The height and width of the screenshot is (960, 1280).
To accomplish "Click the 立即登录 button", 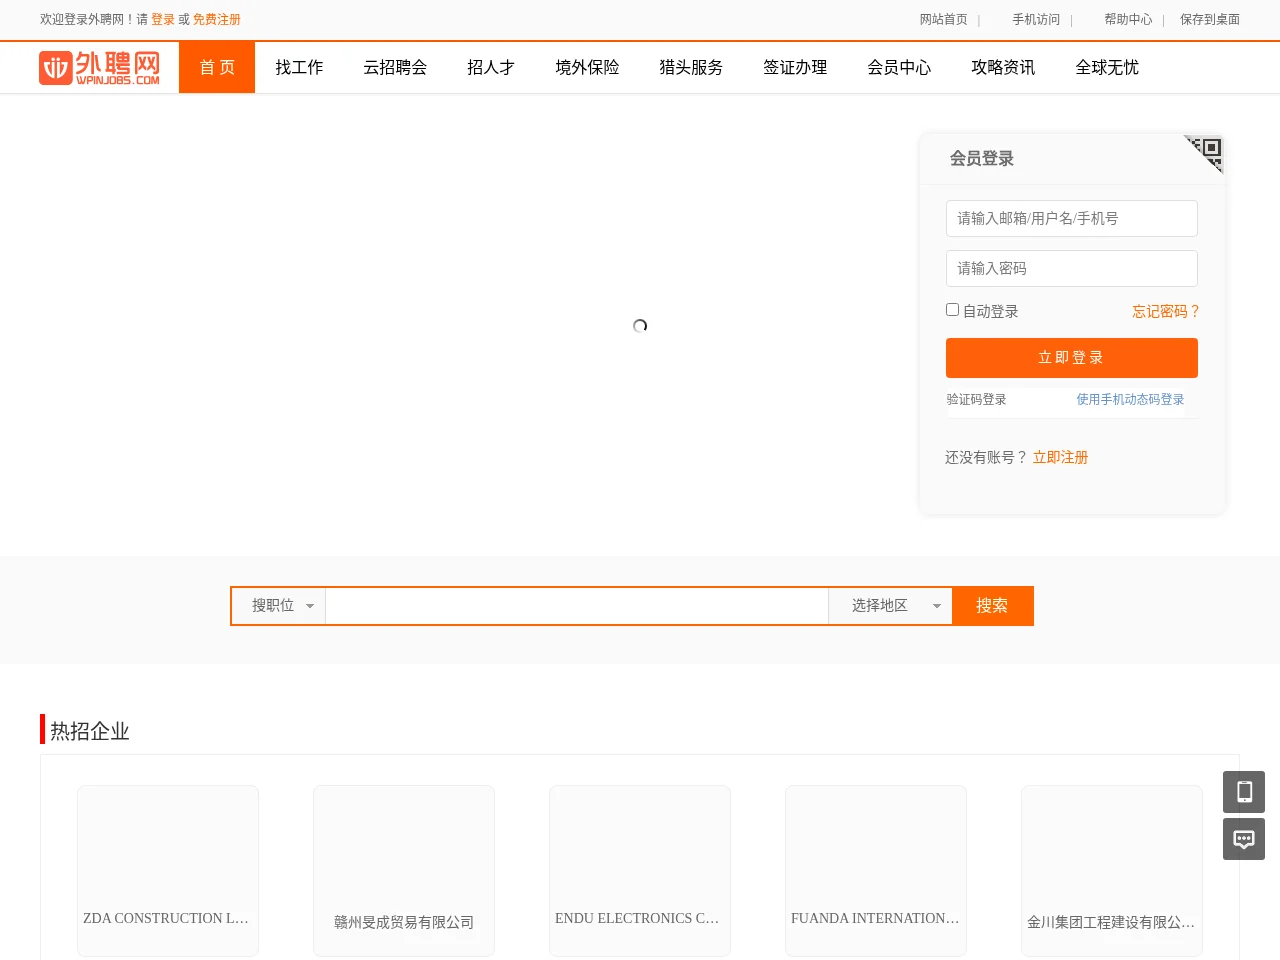I will [x=1072, y=358].
